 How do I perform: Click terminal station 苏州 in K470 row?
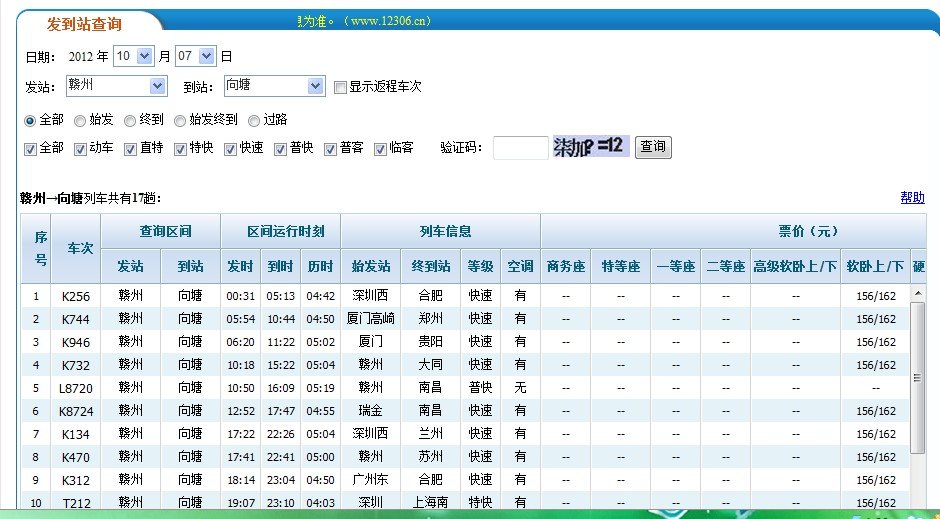(430, 457)
